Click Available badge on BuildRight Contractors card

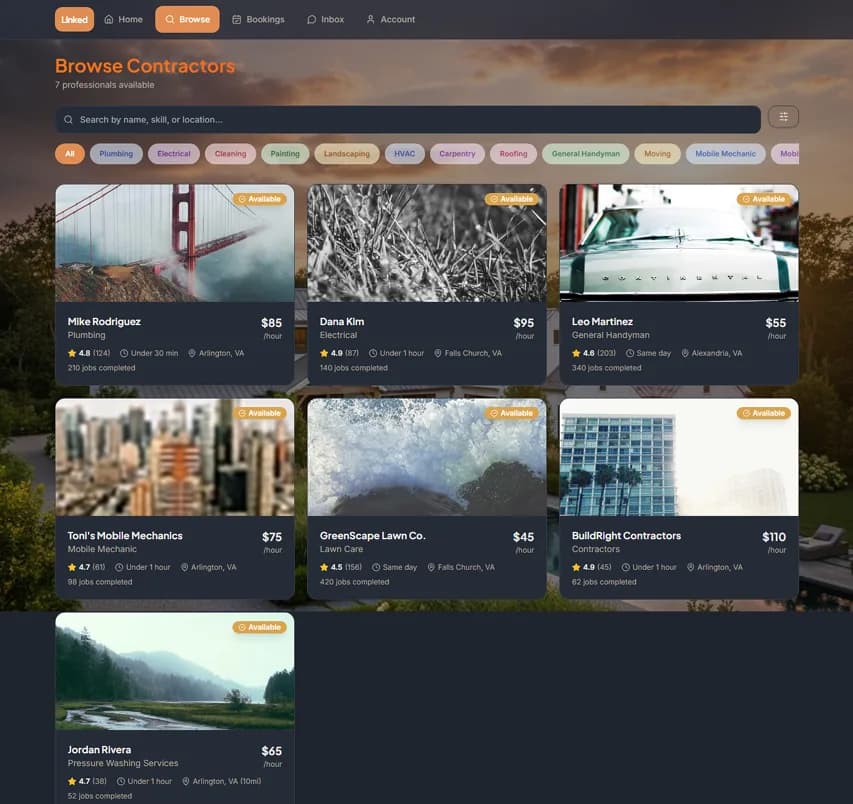pos(764,413)
